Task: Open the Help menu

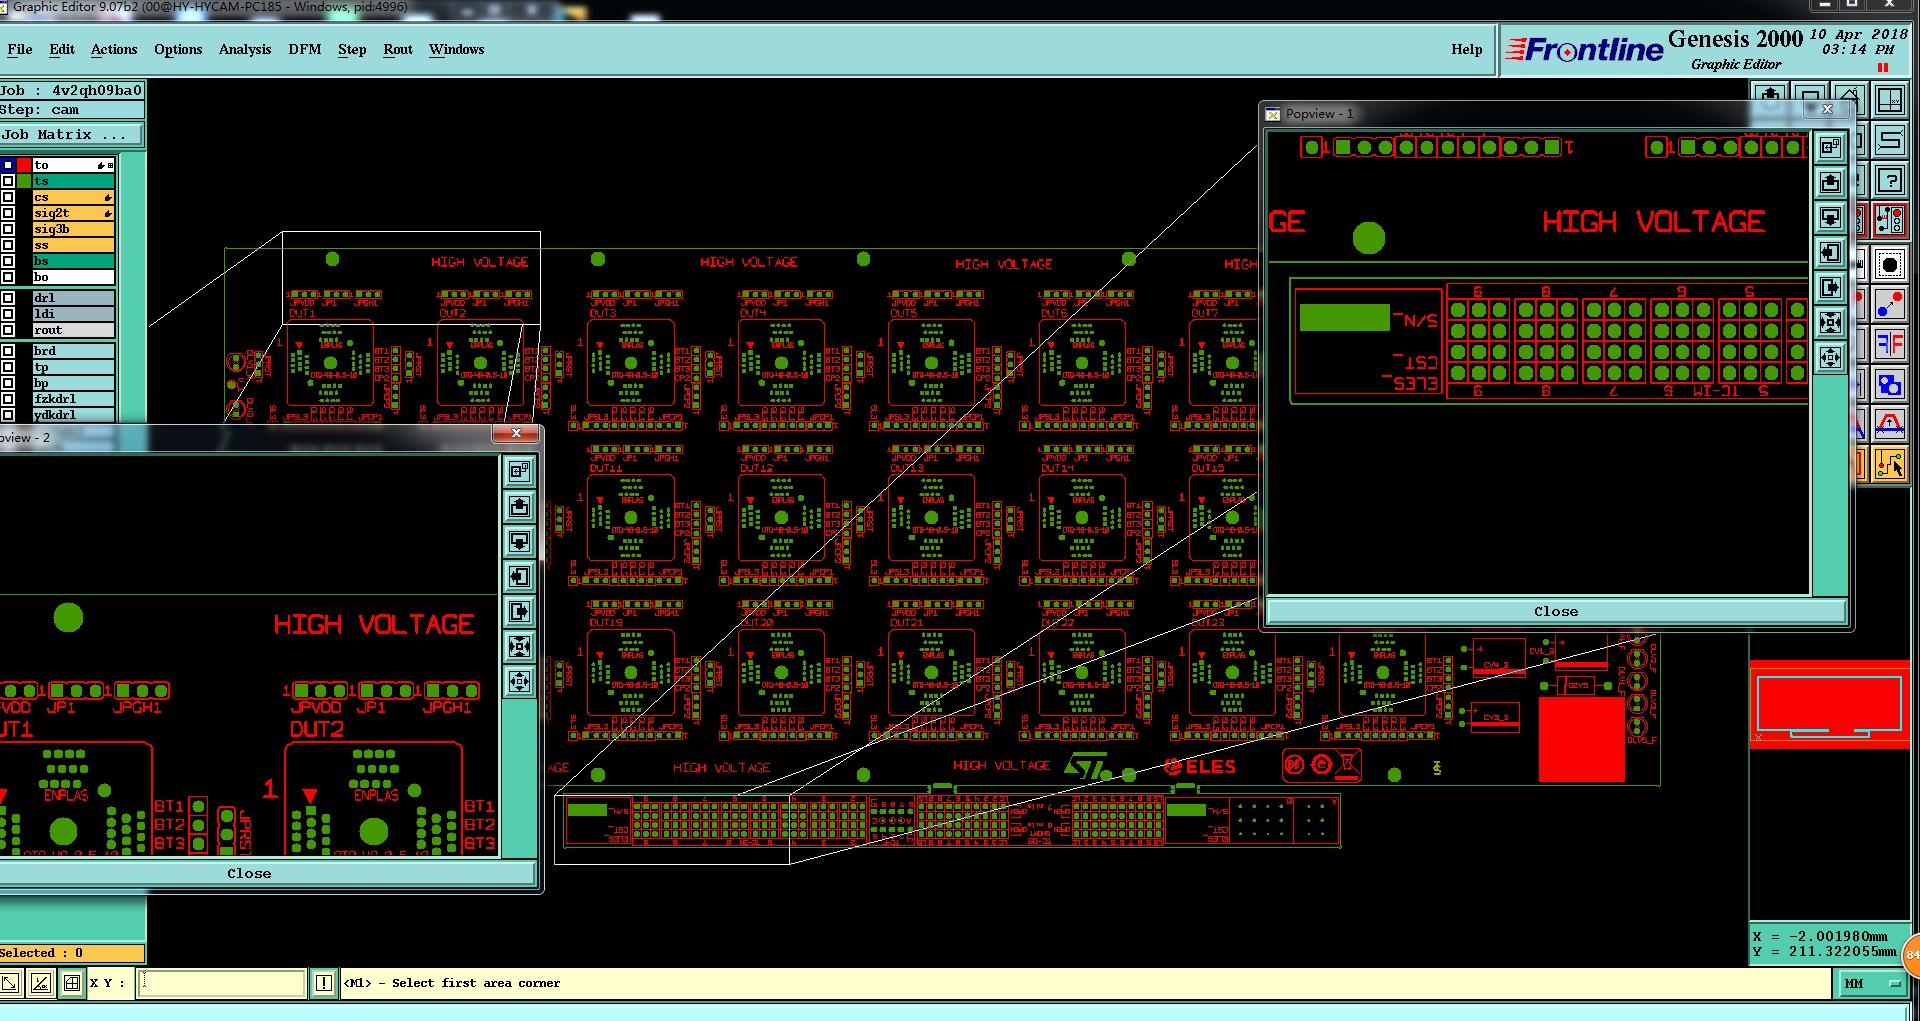Action: coord(1467,49)
